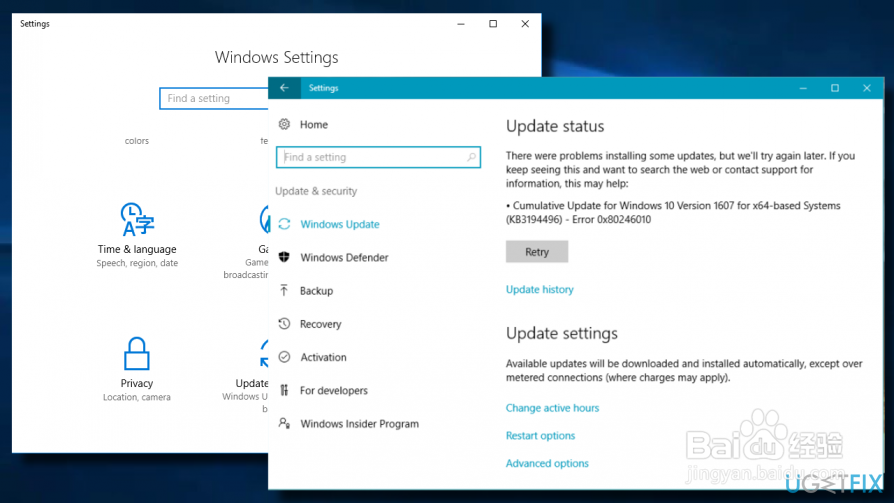Viewport: 894px width, 504px height.
Task: Open the Recovery page
Action: click(320, 324)
